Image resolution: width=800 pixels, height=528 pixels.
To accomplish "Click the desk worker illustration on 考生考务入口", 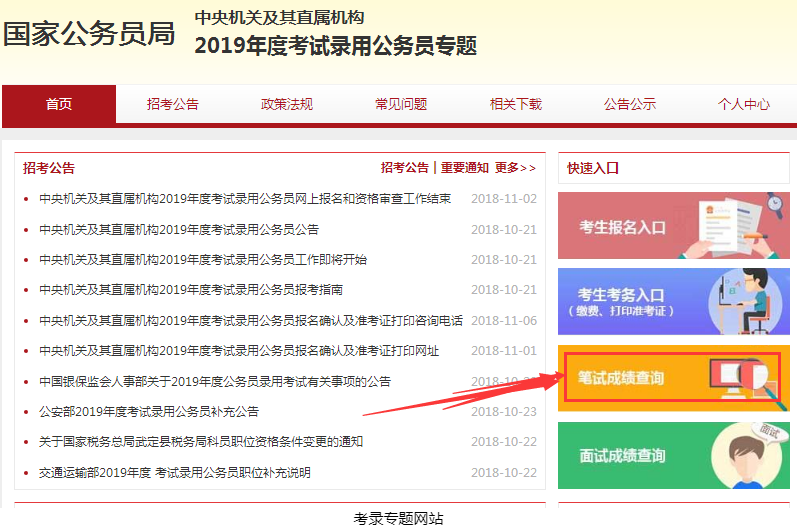I will [746, 301].
